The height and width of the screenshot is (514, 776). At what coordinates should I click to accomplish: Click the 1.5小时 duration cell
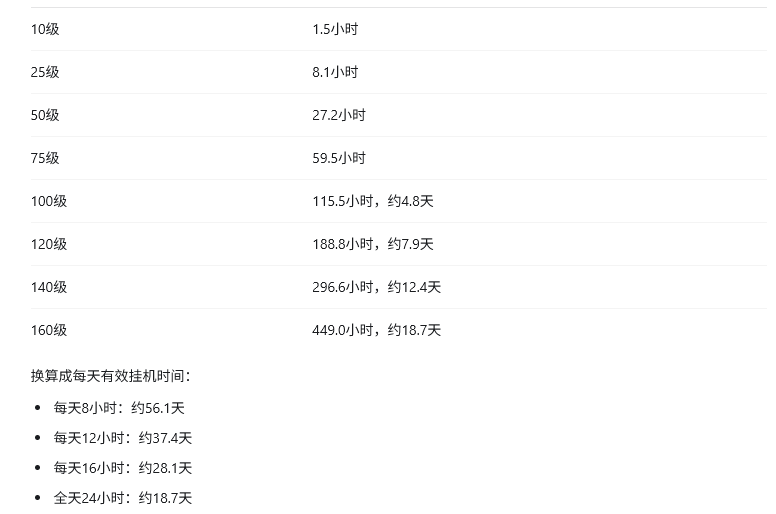coord(335,29)
